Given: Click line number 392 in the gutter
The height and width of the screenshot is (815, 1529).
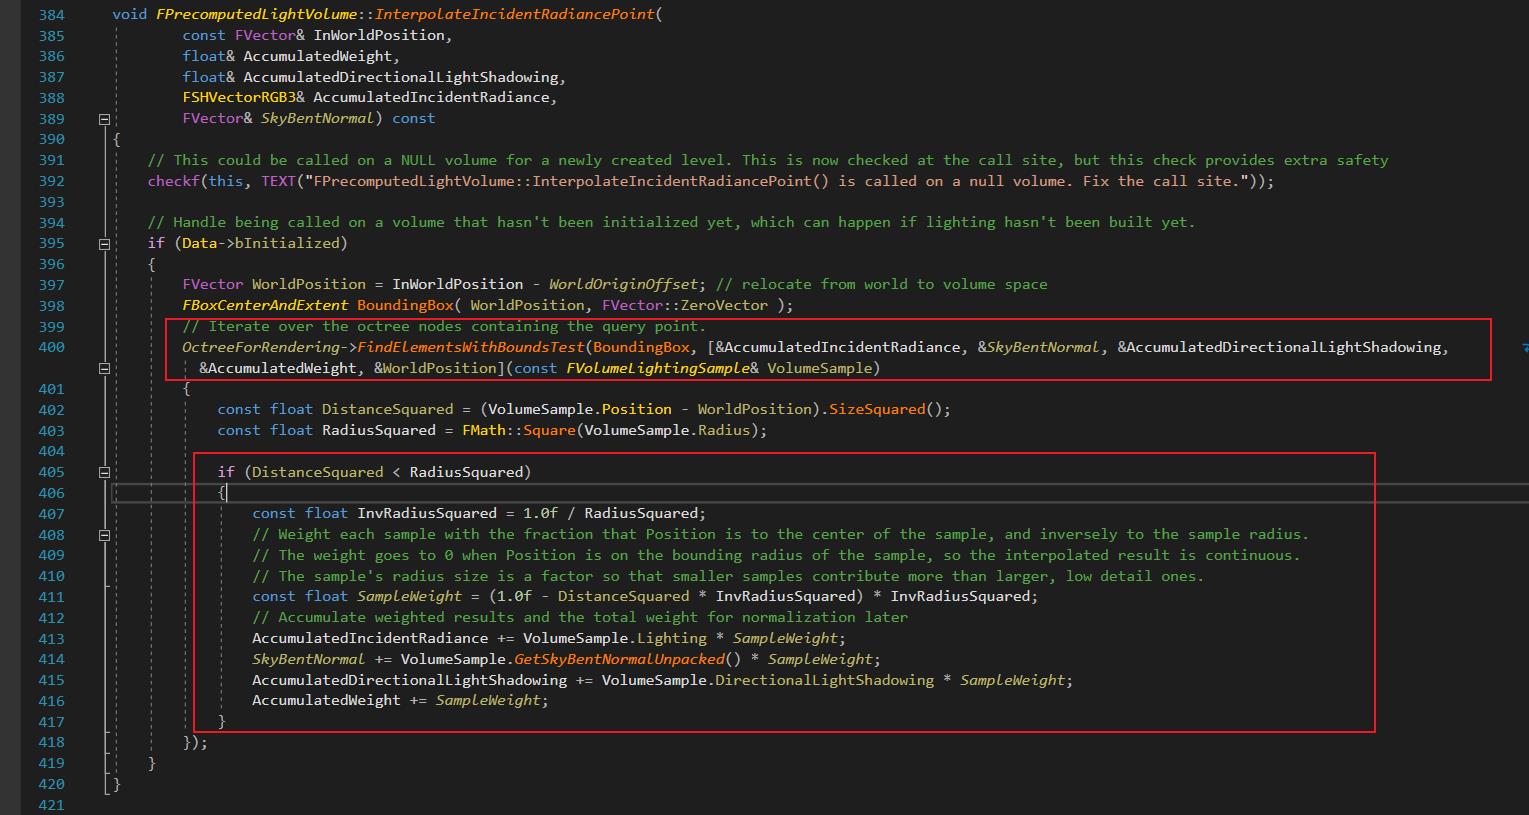Looking at the screenshot, I should [x=51, y=181].
